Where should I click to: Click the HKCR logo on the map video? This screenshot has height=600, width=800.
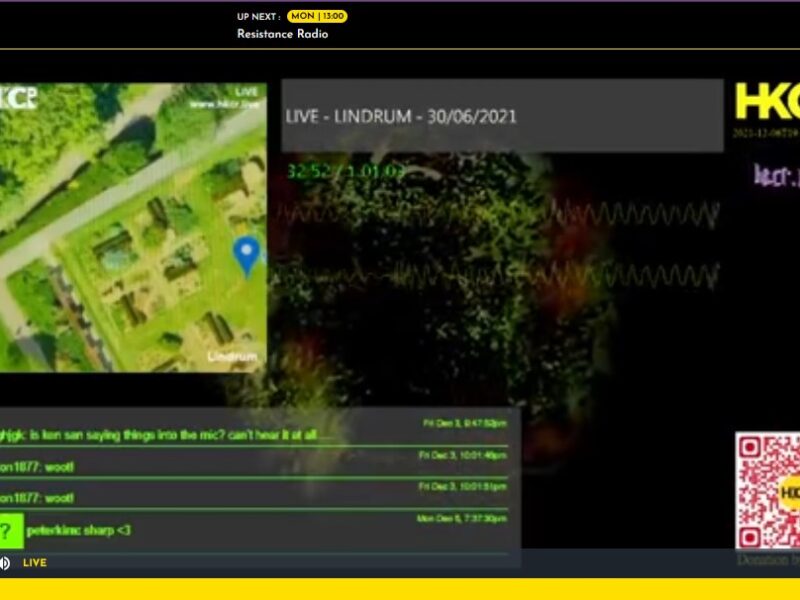pos(18,97)
